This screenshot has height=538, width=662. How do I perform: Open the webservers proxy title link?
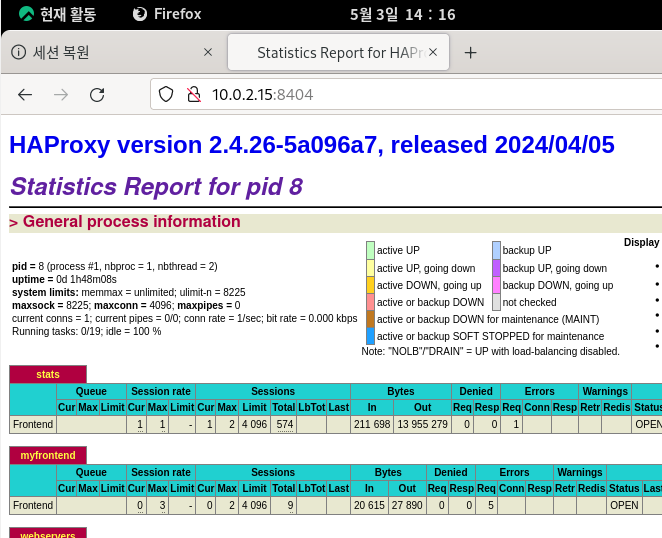tap(48, 535)
